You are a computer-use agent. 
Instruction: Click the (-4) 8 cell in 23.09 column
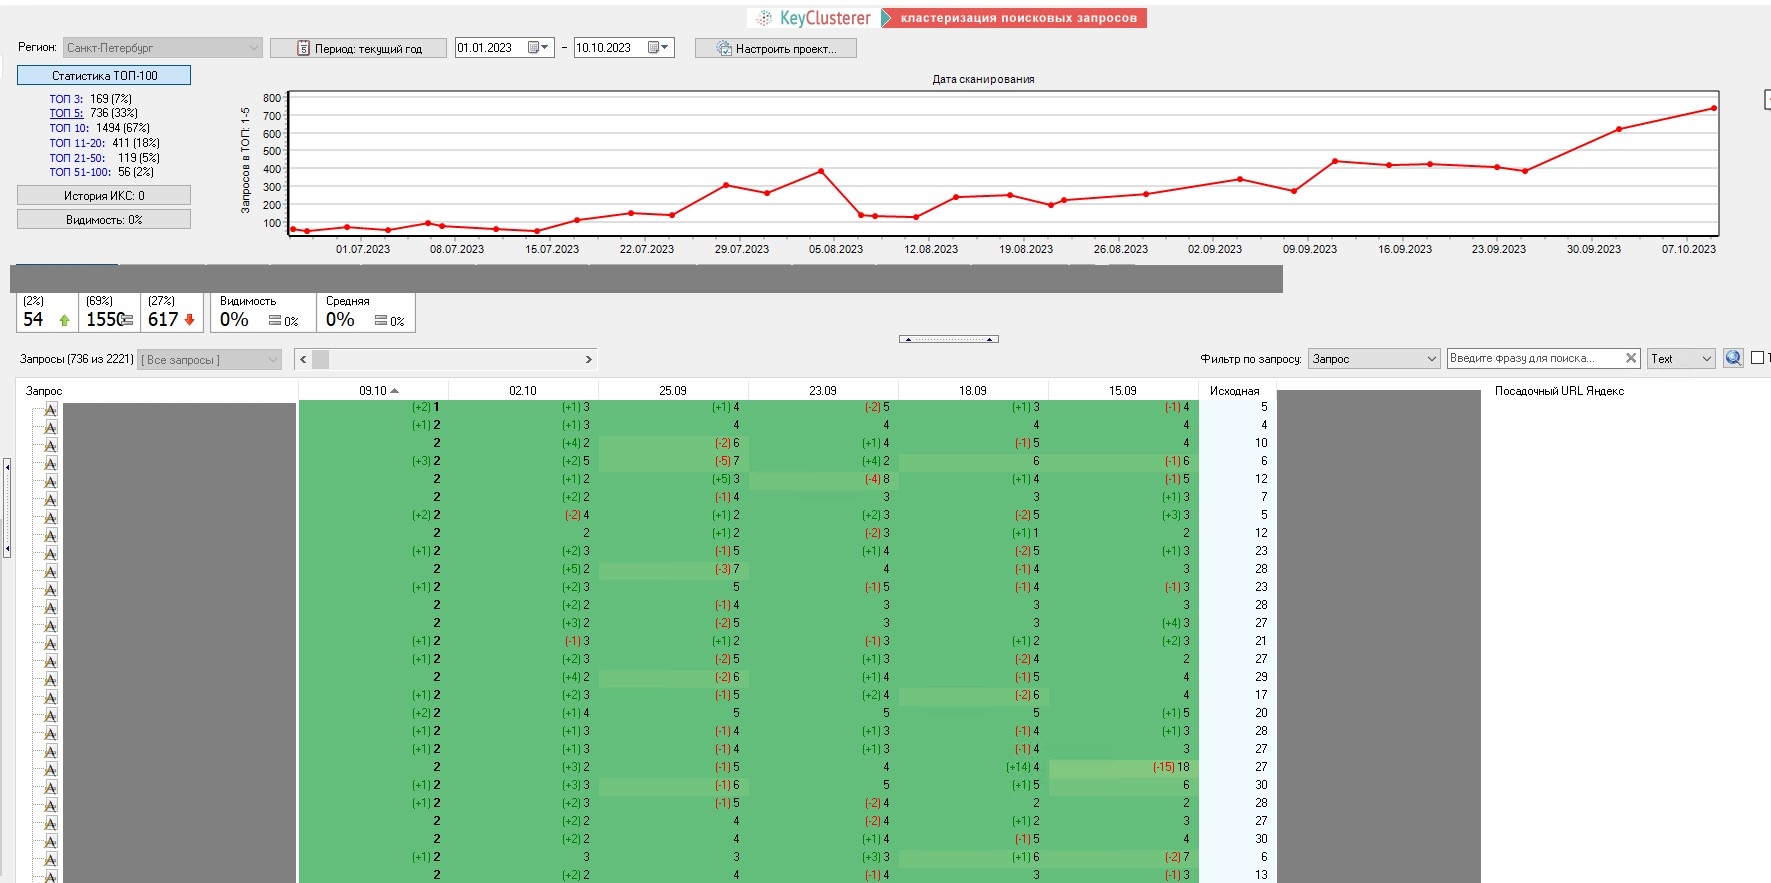[823, 479]
